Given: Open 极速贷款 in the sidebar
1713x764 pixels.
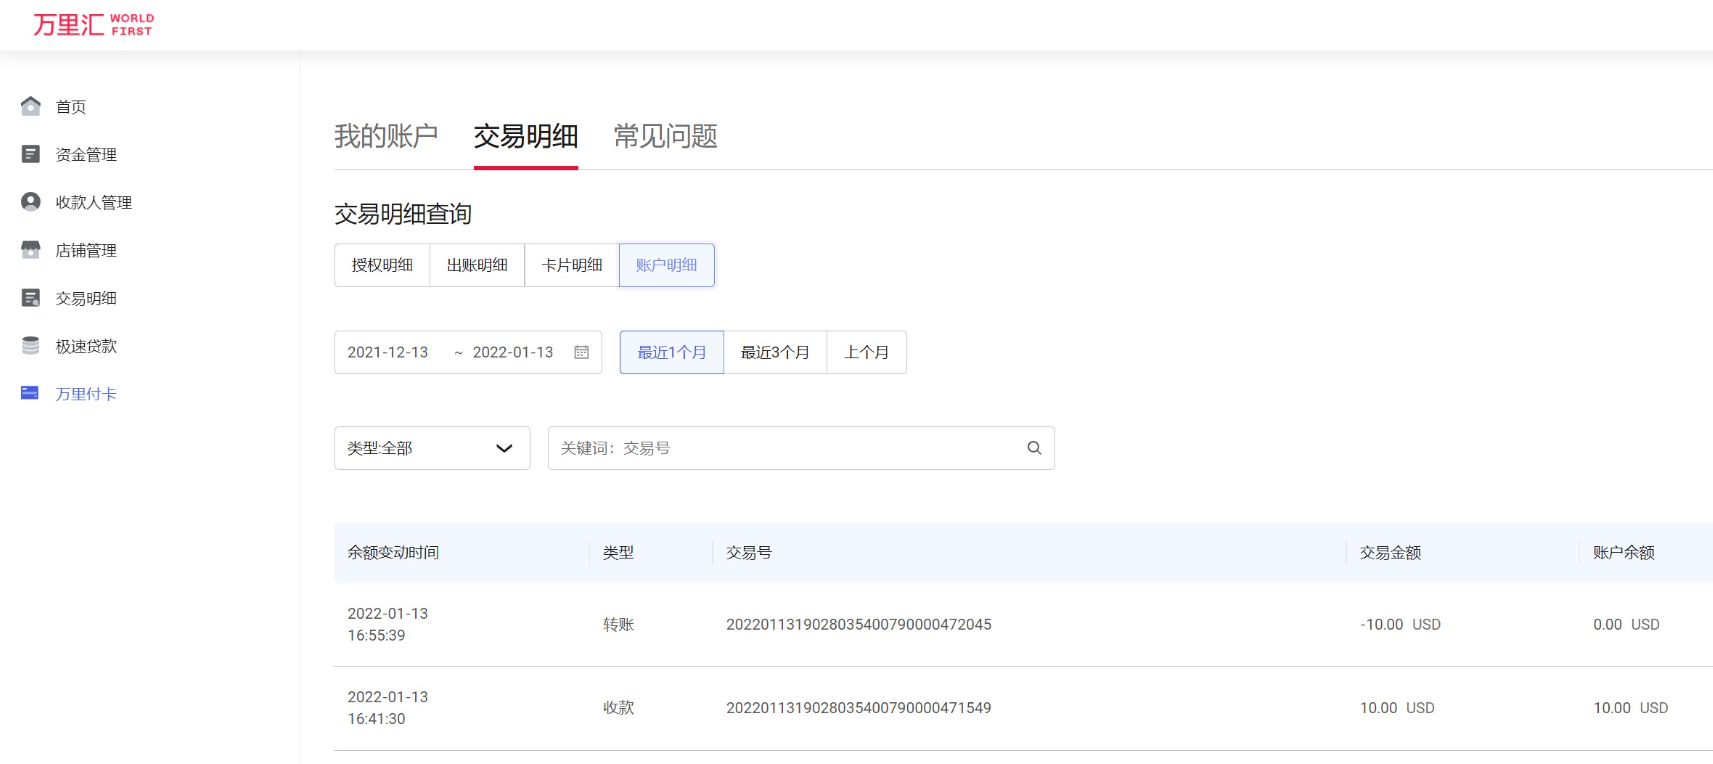Looking at the screenshot, I should pyautogui.click(x=86, y=347).
